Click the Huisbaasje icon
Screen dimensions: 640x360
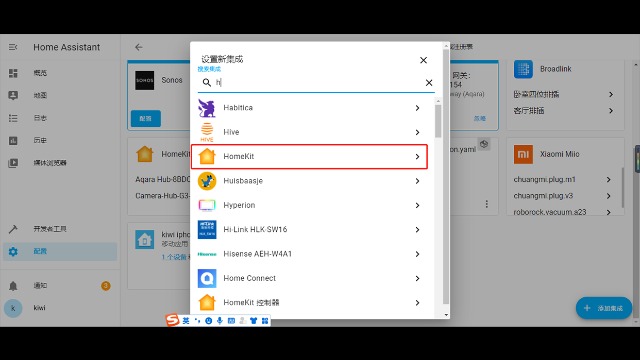point(207,181)
